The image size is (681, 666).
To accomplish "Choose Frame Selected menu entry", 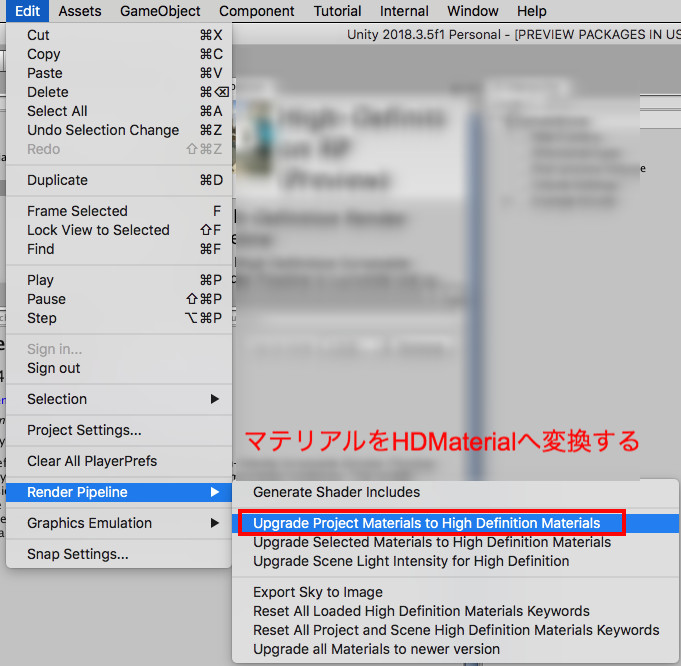I will pos(119,211).
